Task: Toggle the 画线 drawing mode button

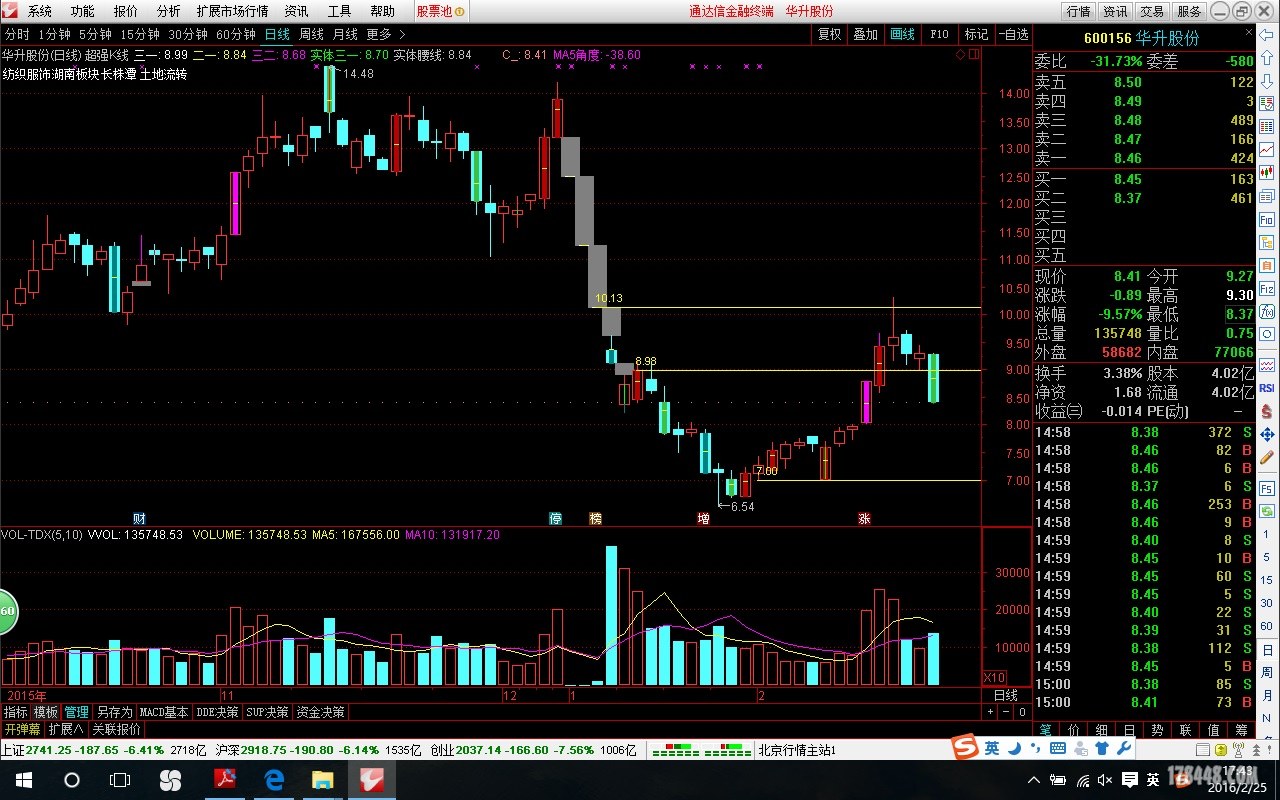Action: pyautogui.click(x=902, y=34)
